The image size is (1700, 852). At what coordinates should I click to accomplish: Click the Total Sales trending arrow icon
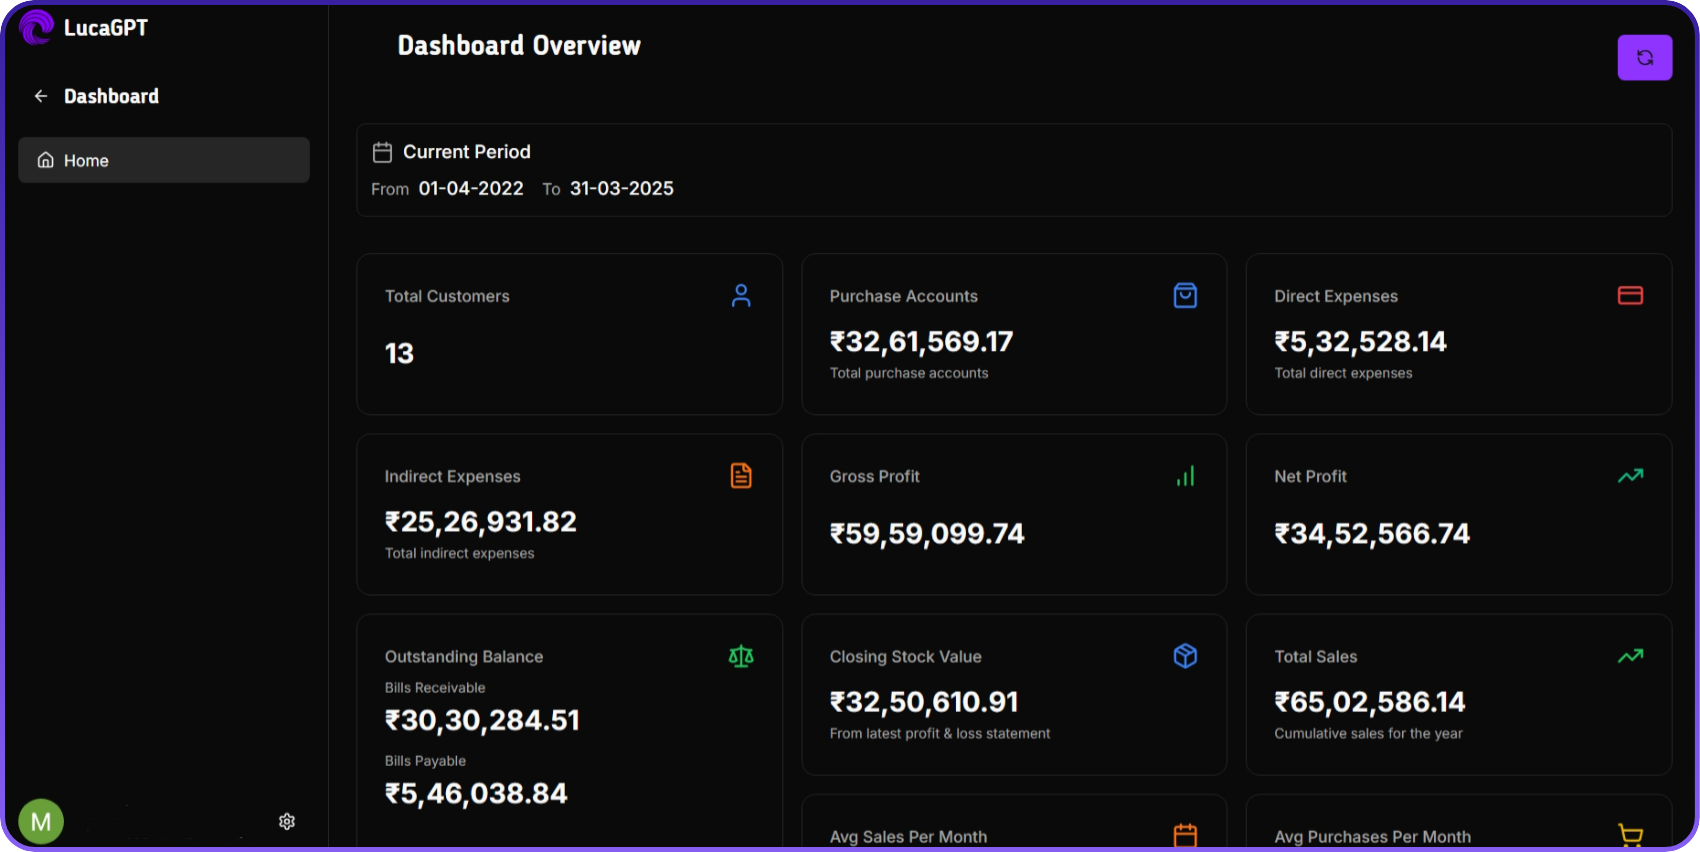(1630, 656)
